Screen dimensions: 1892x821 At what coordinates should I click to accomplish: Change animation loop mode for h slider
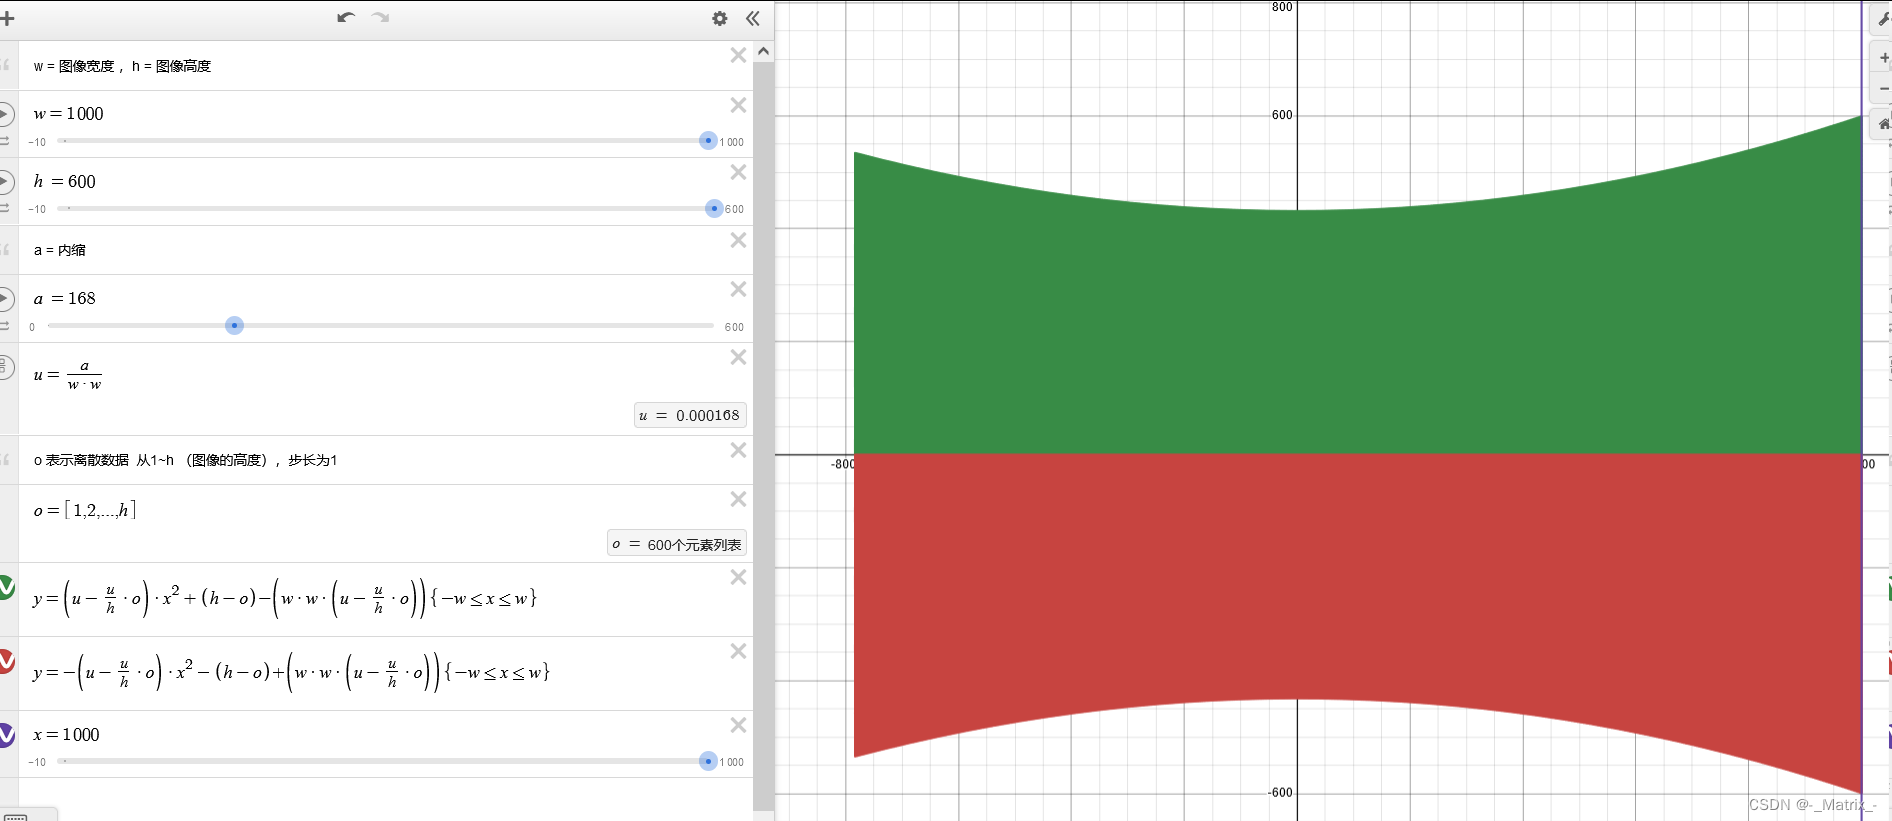tap(5, 208)
